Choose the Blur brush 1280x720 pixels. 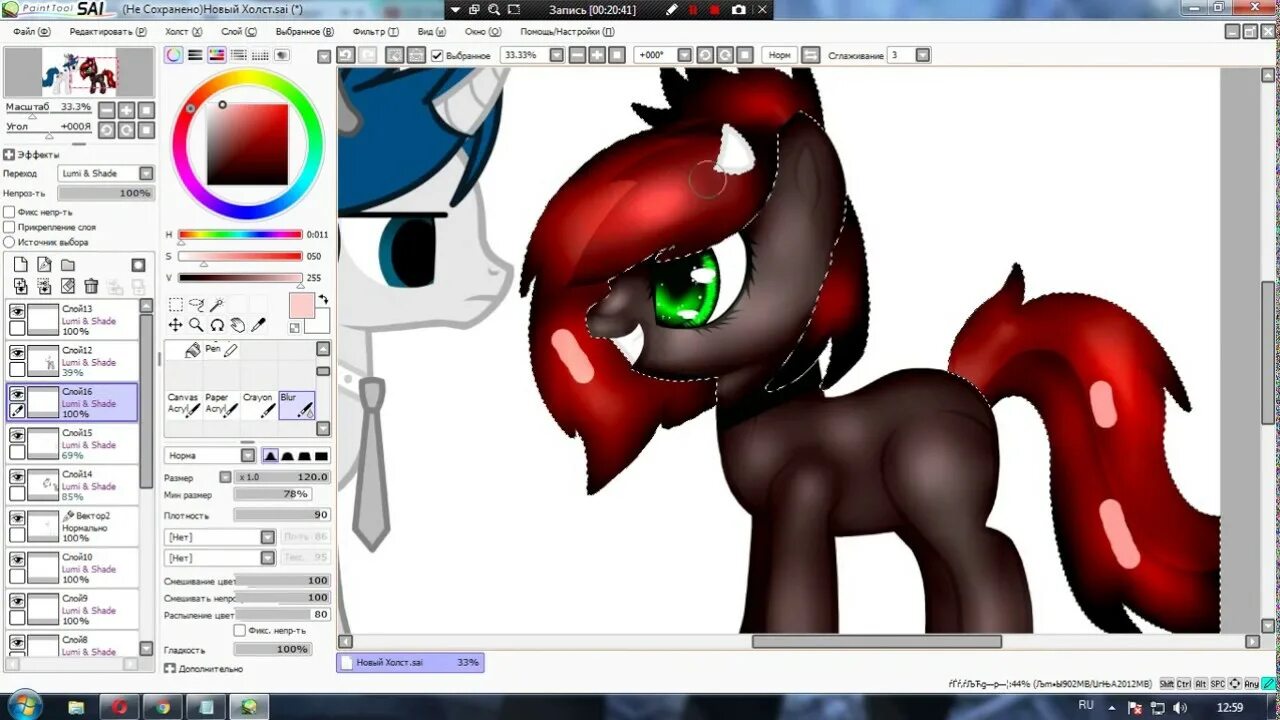pyautogui.click(x=297, y=404)
